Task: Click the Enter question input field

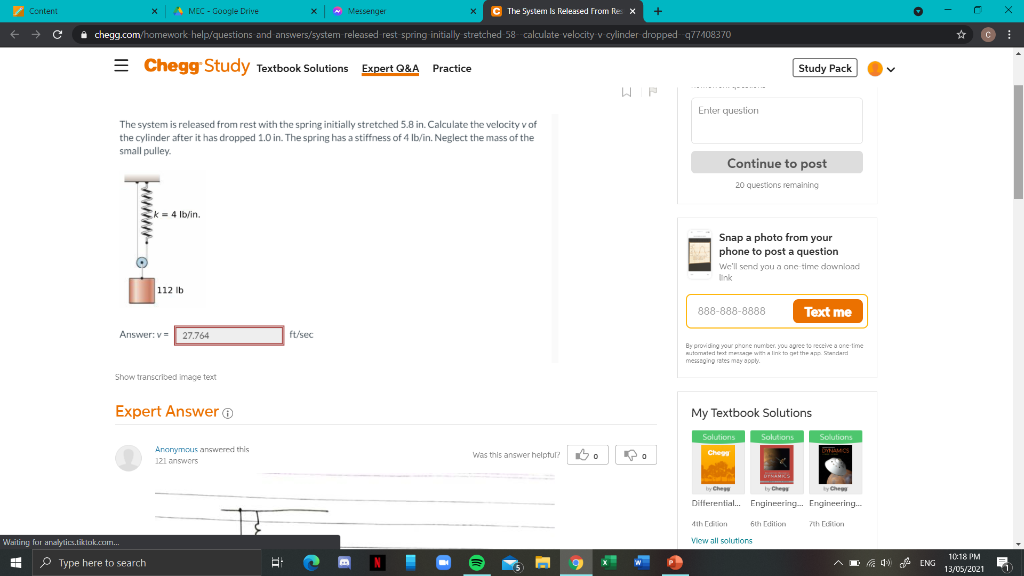Action: click(776, 118)
